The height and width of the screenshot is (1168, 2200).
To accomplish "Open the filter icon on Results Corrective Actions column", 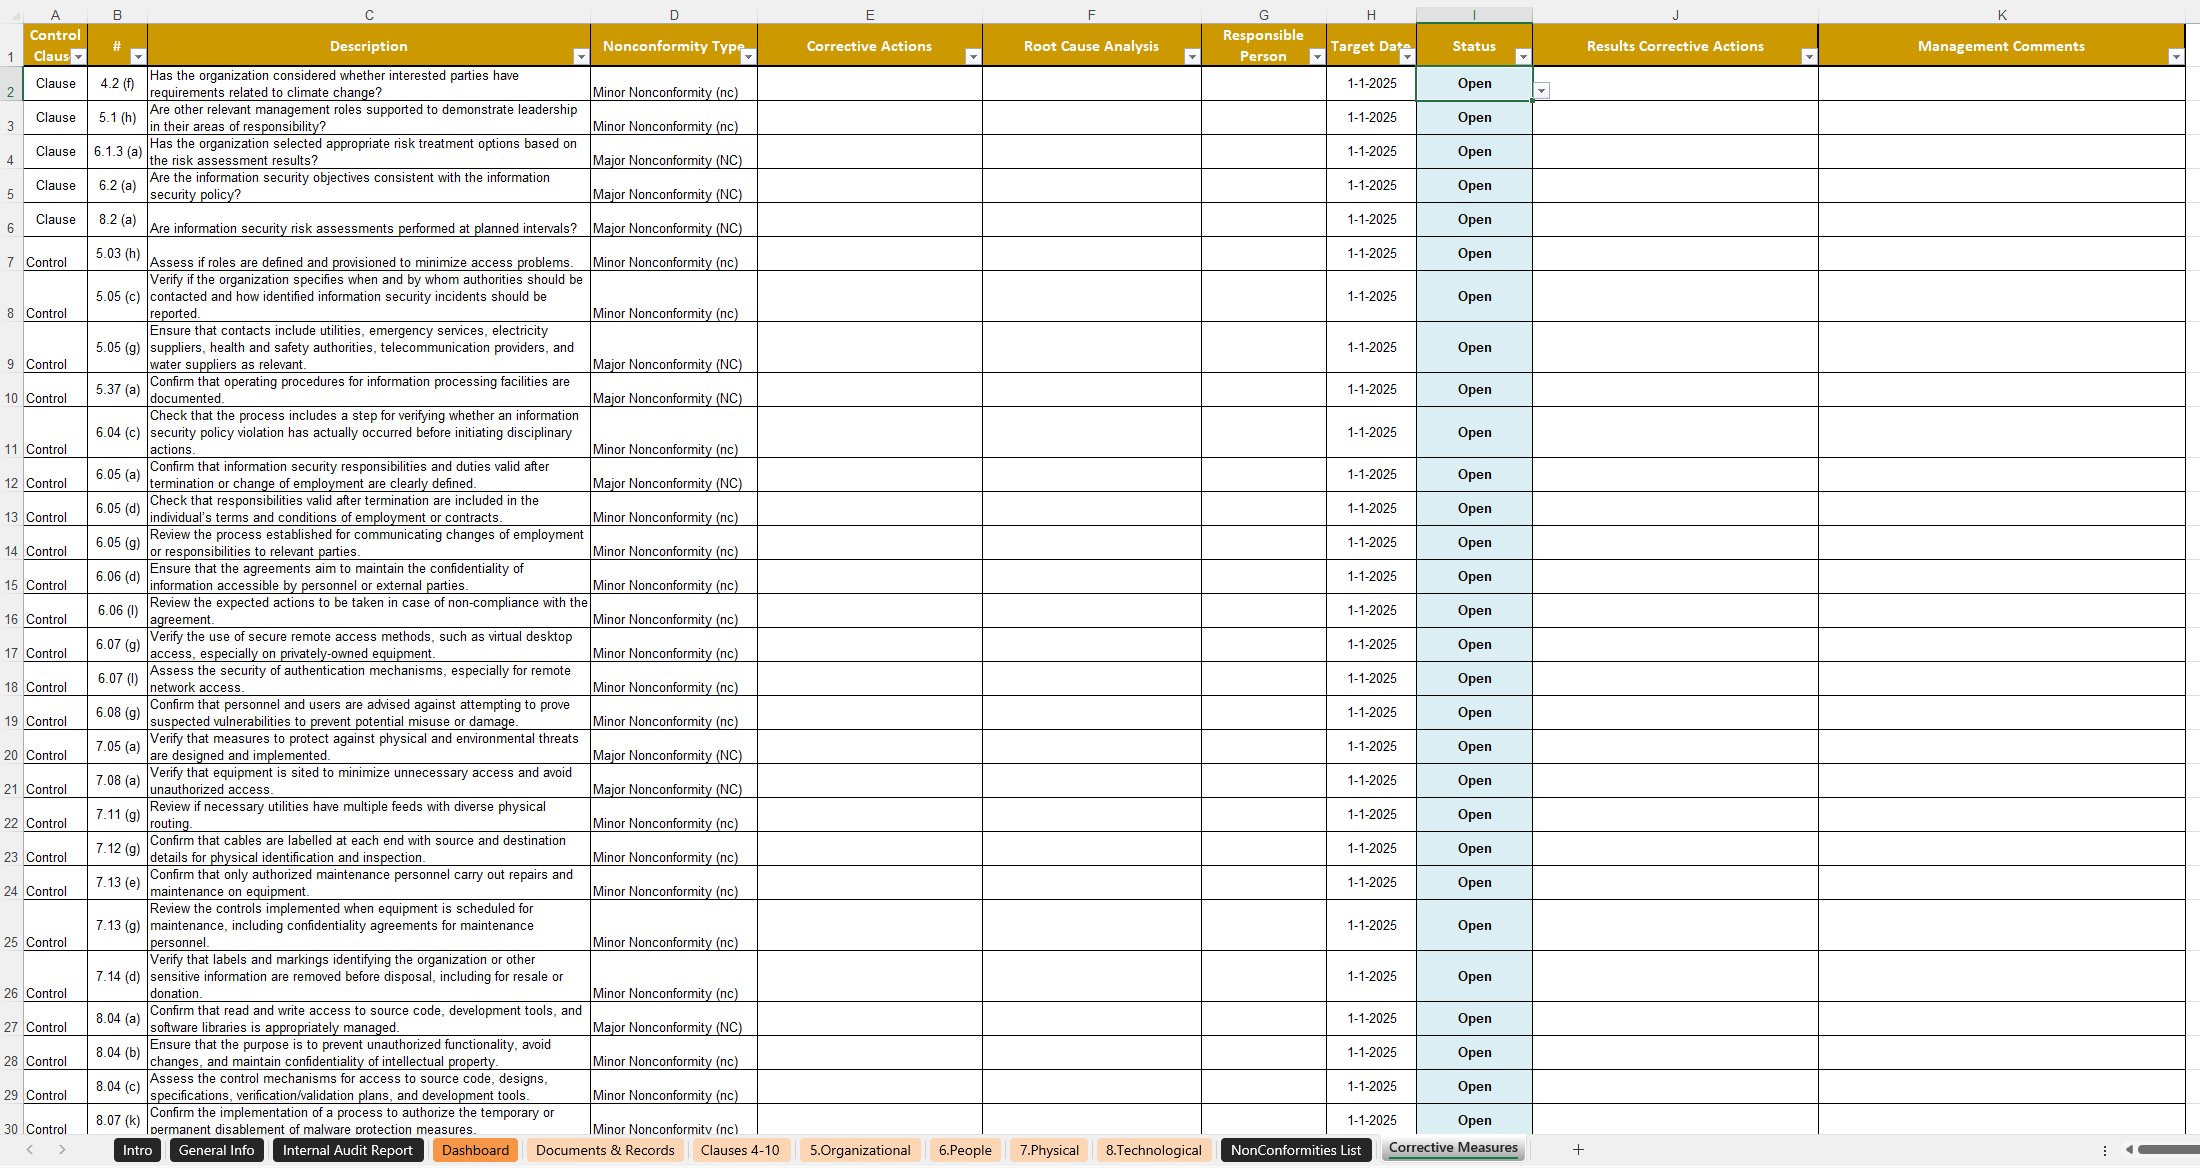I will [1808, 57].
